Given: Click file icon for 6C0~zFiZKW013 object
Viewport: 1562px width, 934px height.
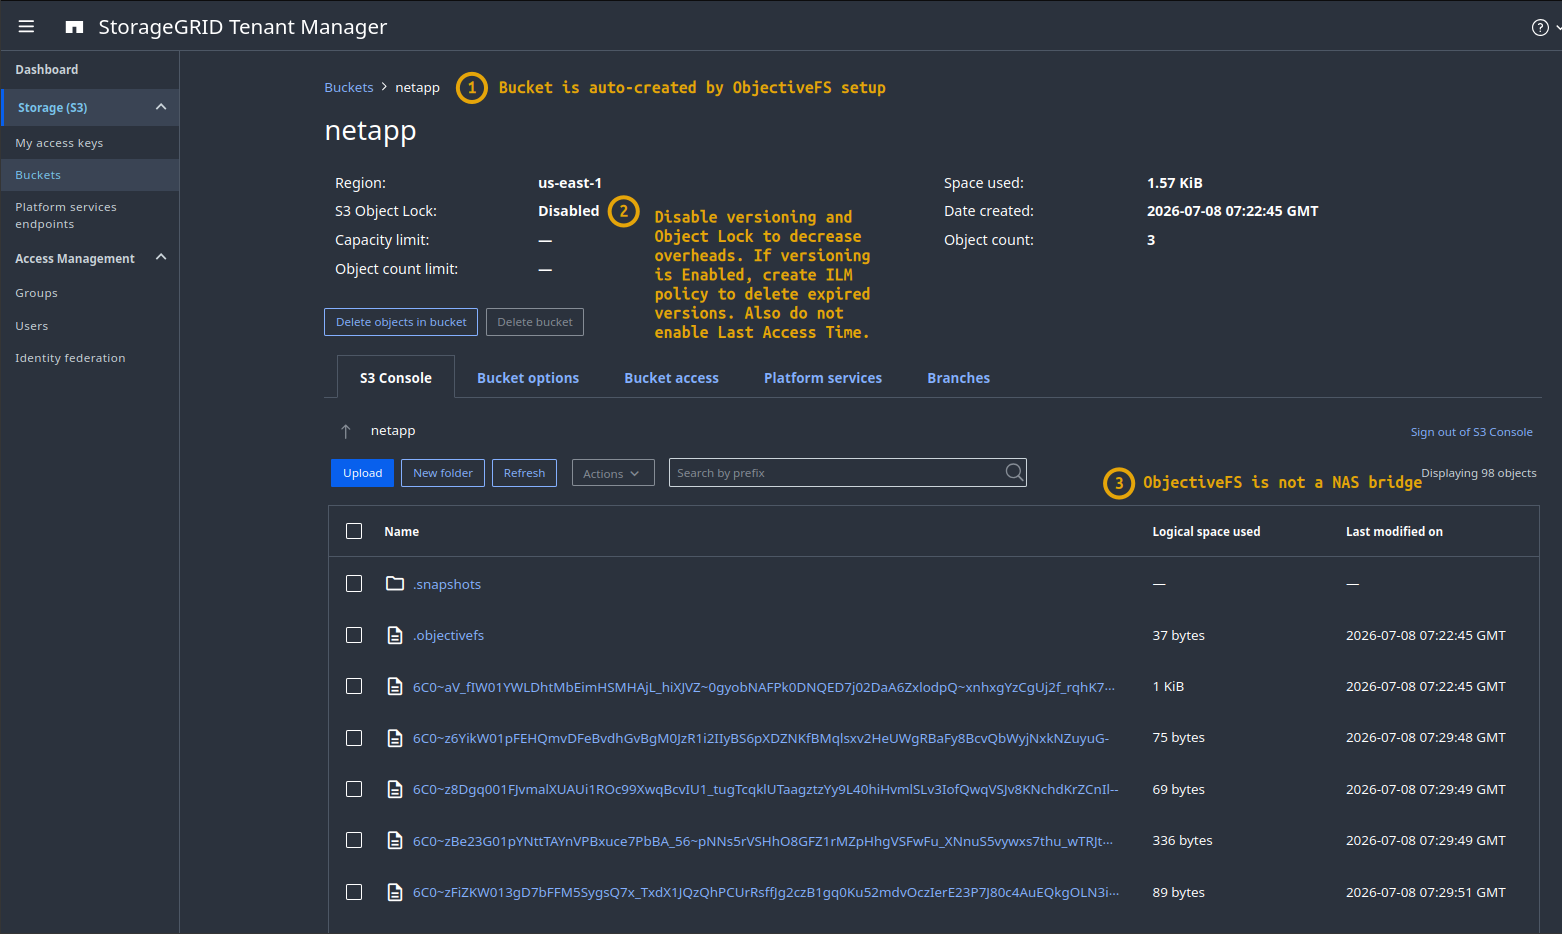Looking at the screenshot, I should click(x=395, y=892).
